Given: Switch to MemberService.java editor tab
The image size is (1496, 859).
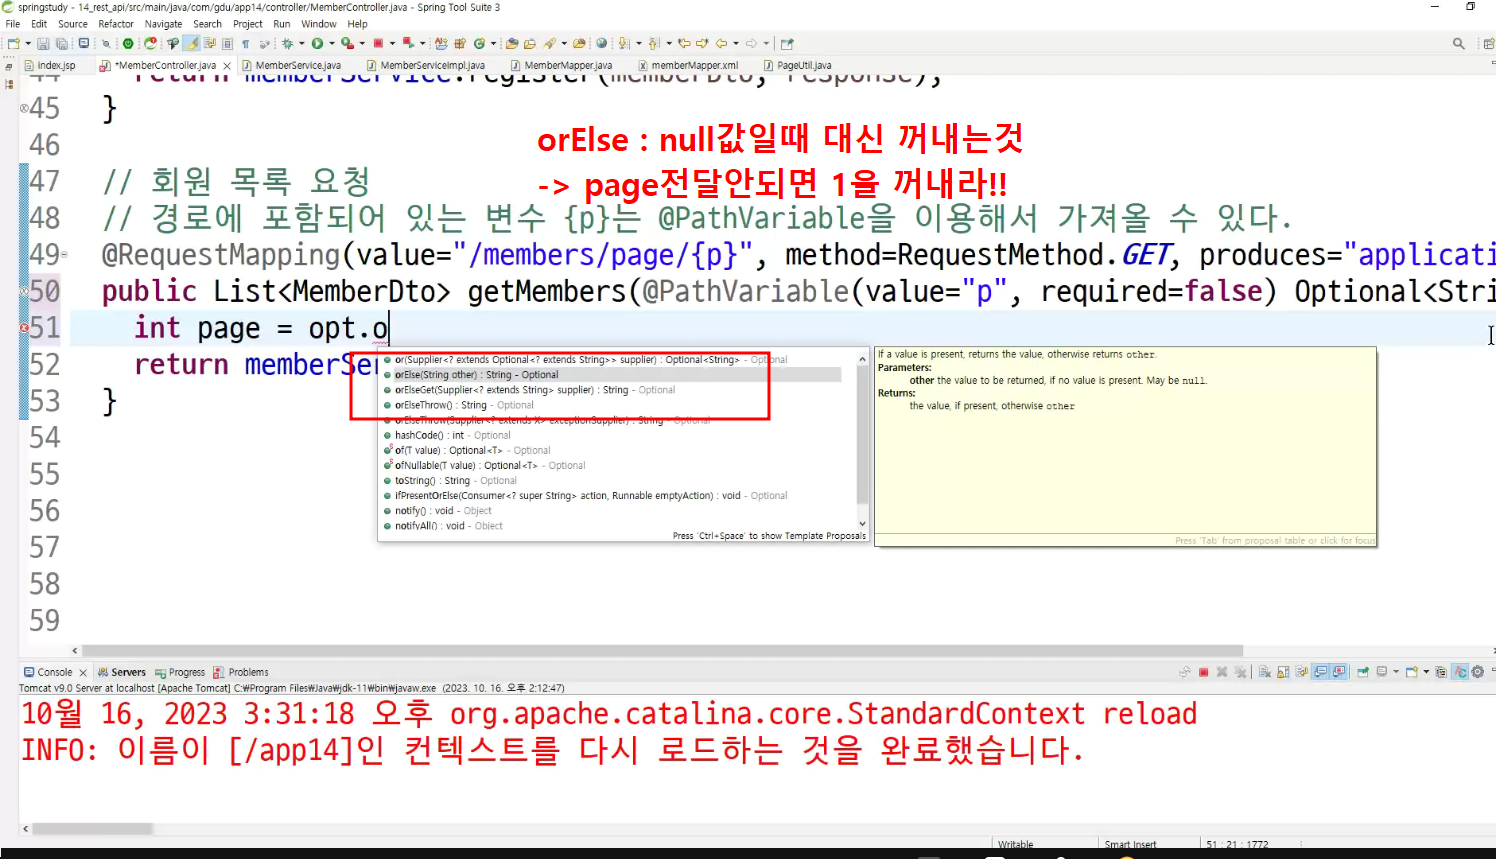Looking at the screenshot, I should tap(292, 65).
